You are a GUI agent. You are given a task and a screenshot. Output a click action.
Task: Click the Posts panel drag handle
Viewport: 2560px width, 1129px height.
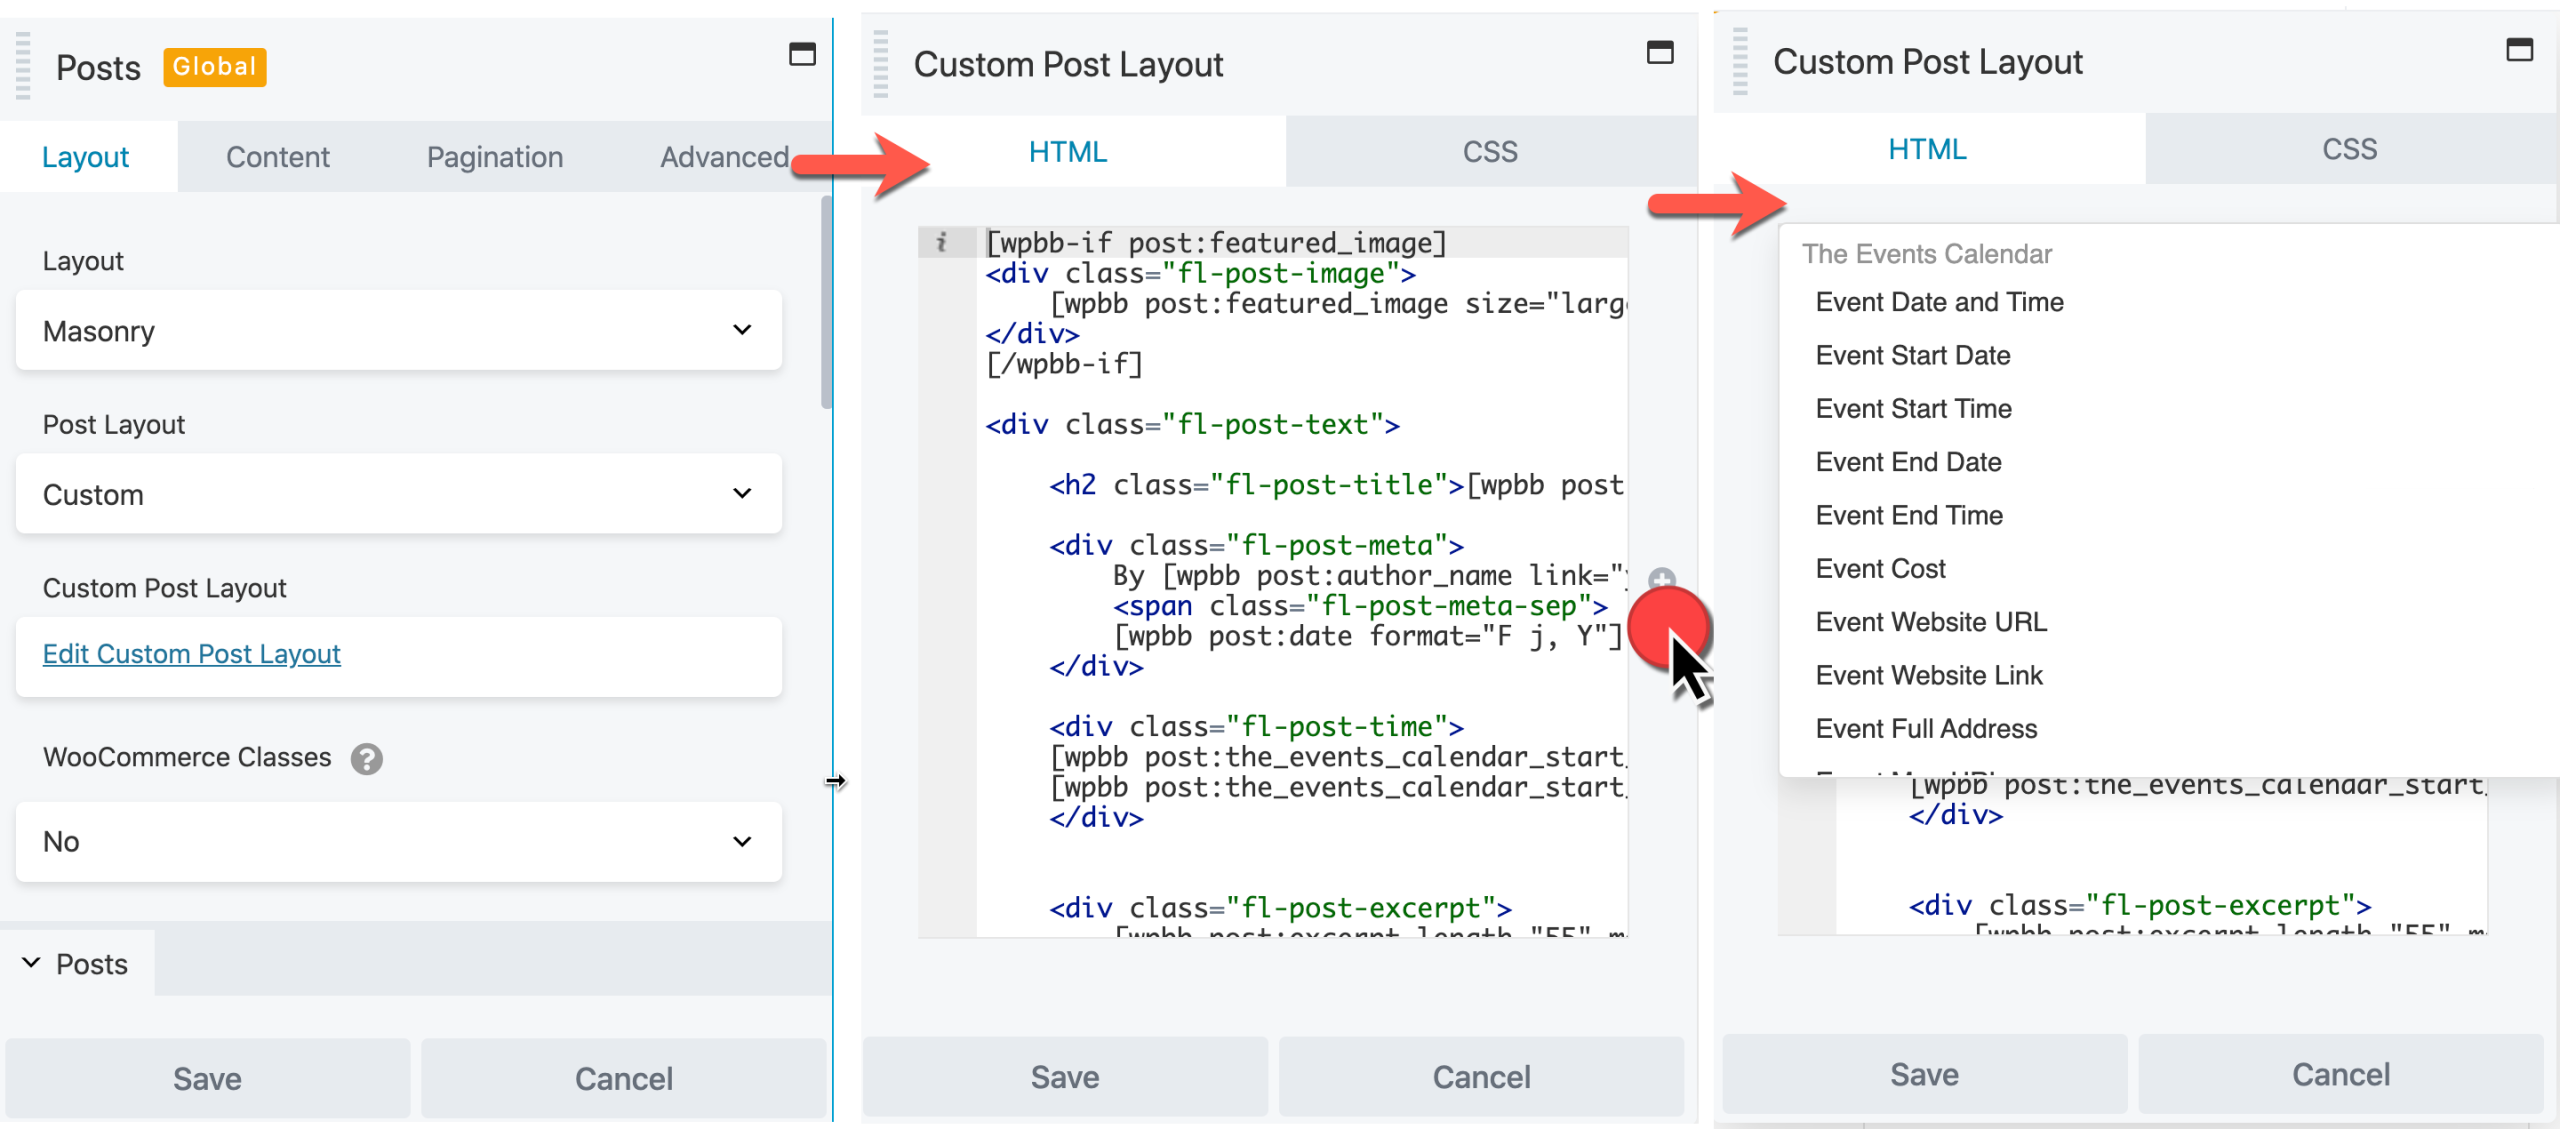coord(23,66)
